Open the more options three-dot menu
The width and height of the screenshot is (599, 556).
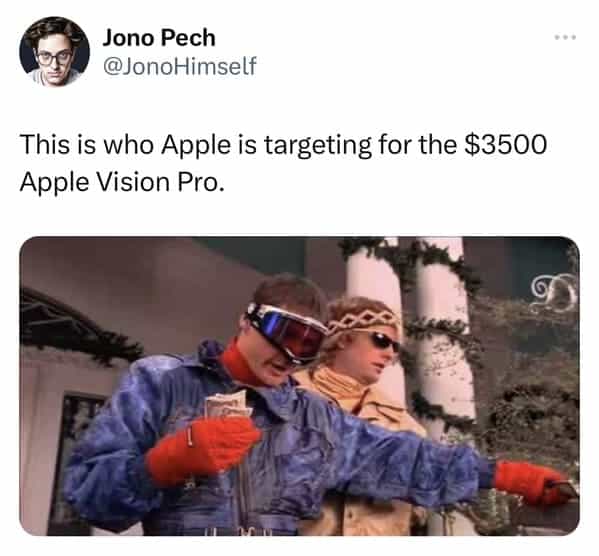click(x=565, y=37)
